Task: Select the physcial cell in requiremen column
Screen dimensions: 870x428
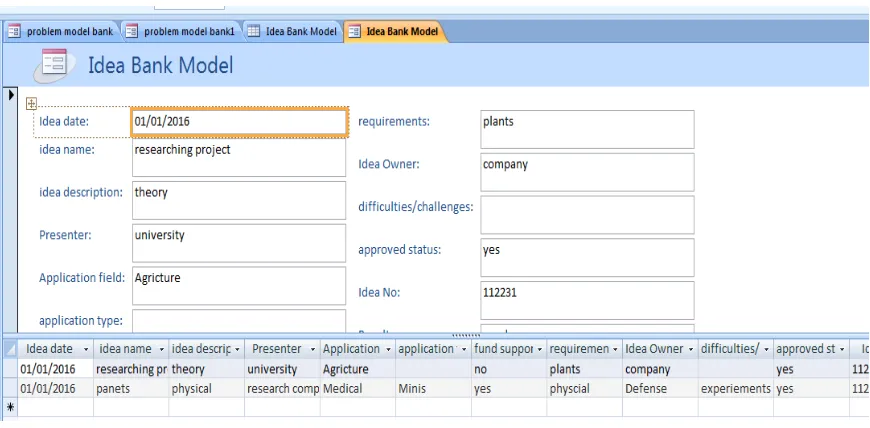Action: (x=584, y=389)
